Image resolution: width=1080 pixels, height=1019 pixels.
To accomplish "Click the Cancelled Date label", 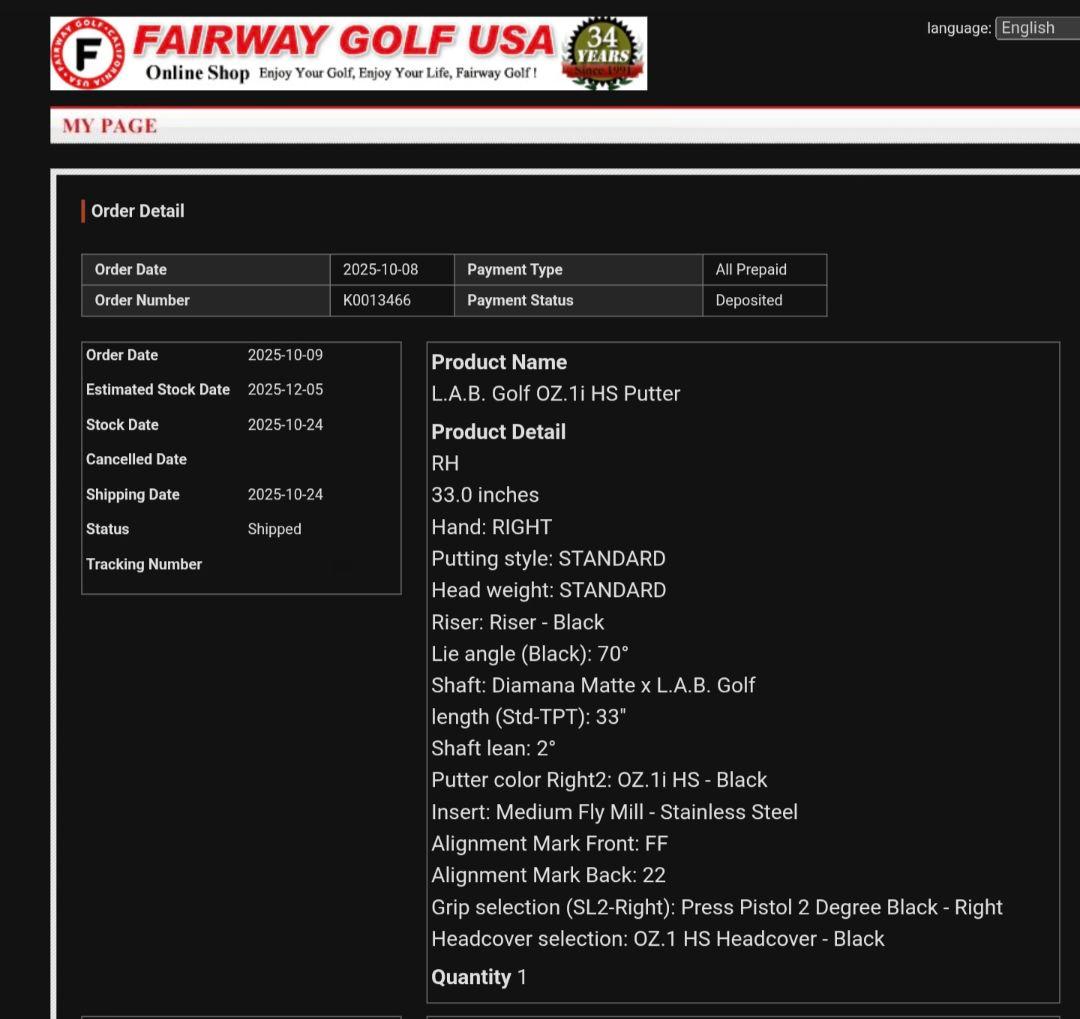I will 136,459.
